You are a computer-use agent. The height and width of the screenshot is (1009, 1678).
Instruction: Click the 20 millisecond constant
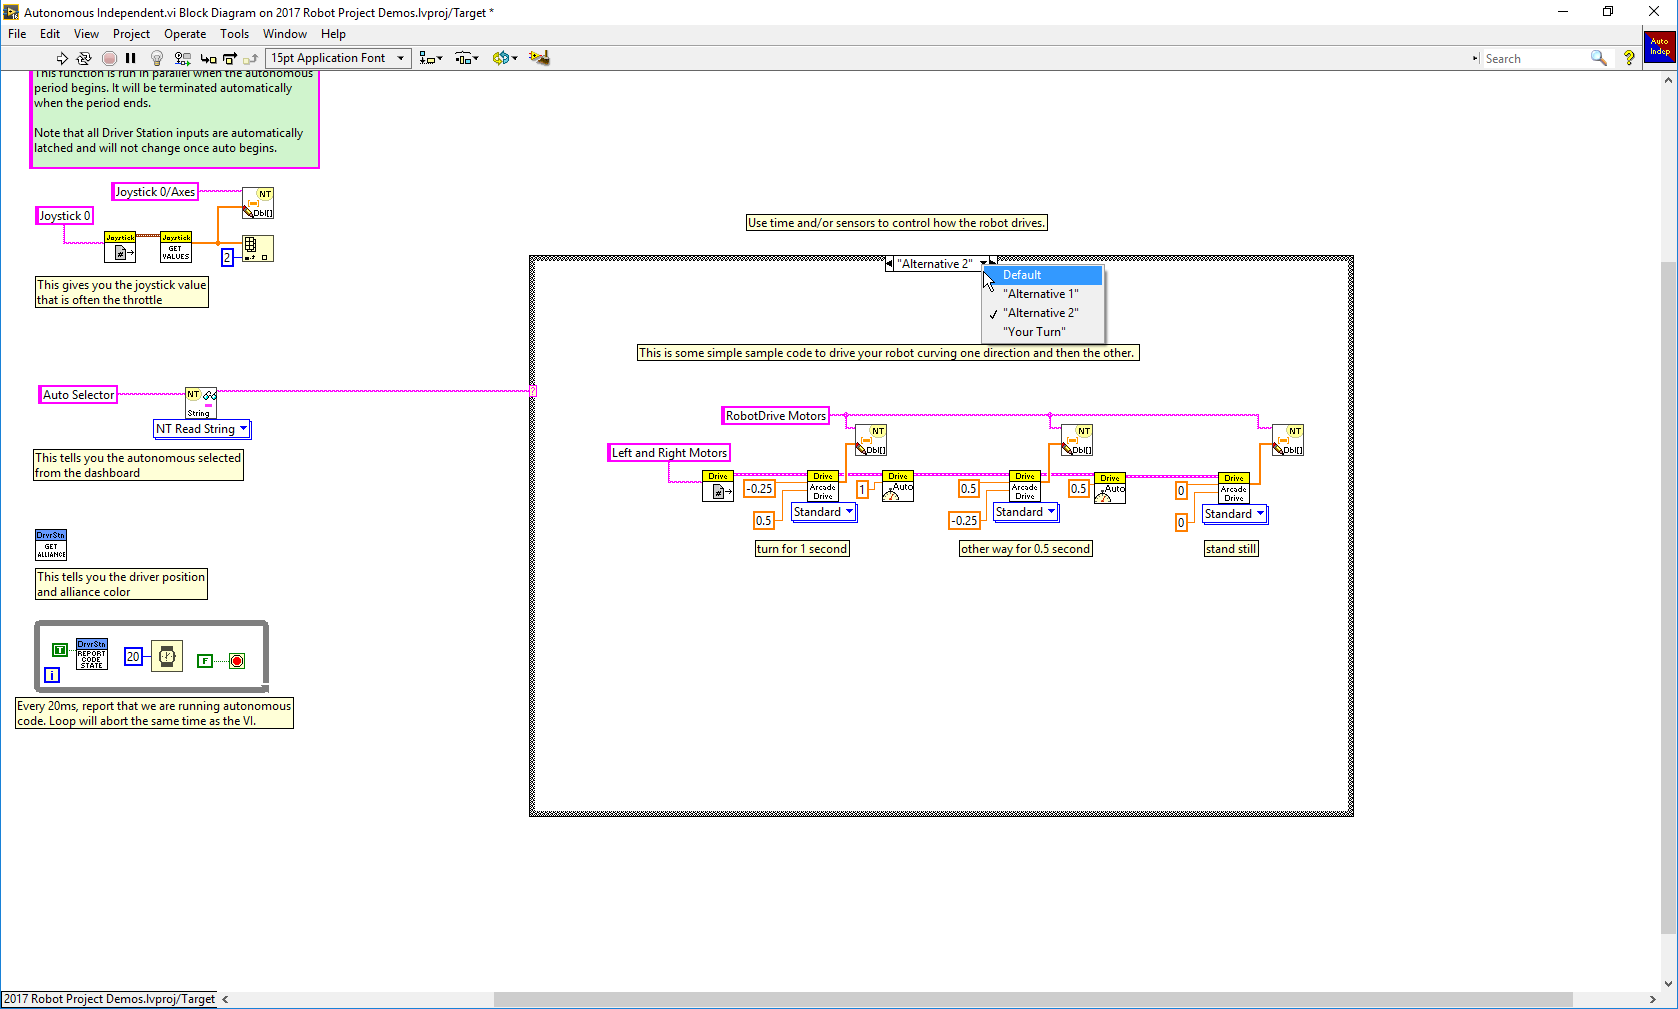coord(133,657)
